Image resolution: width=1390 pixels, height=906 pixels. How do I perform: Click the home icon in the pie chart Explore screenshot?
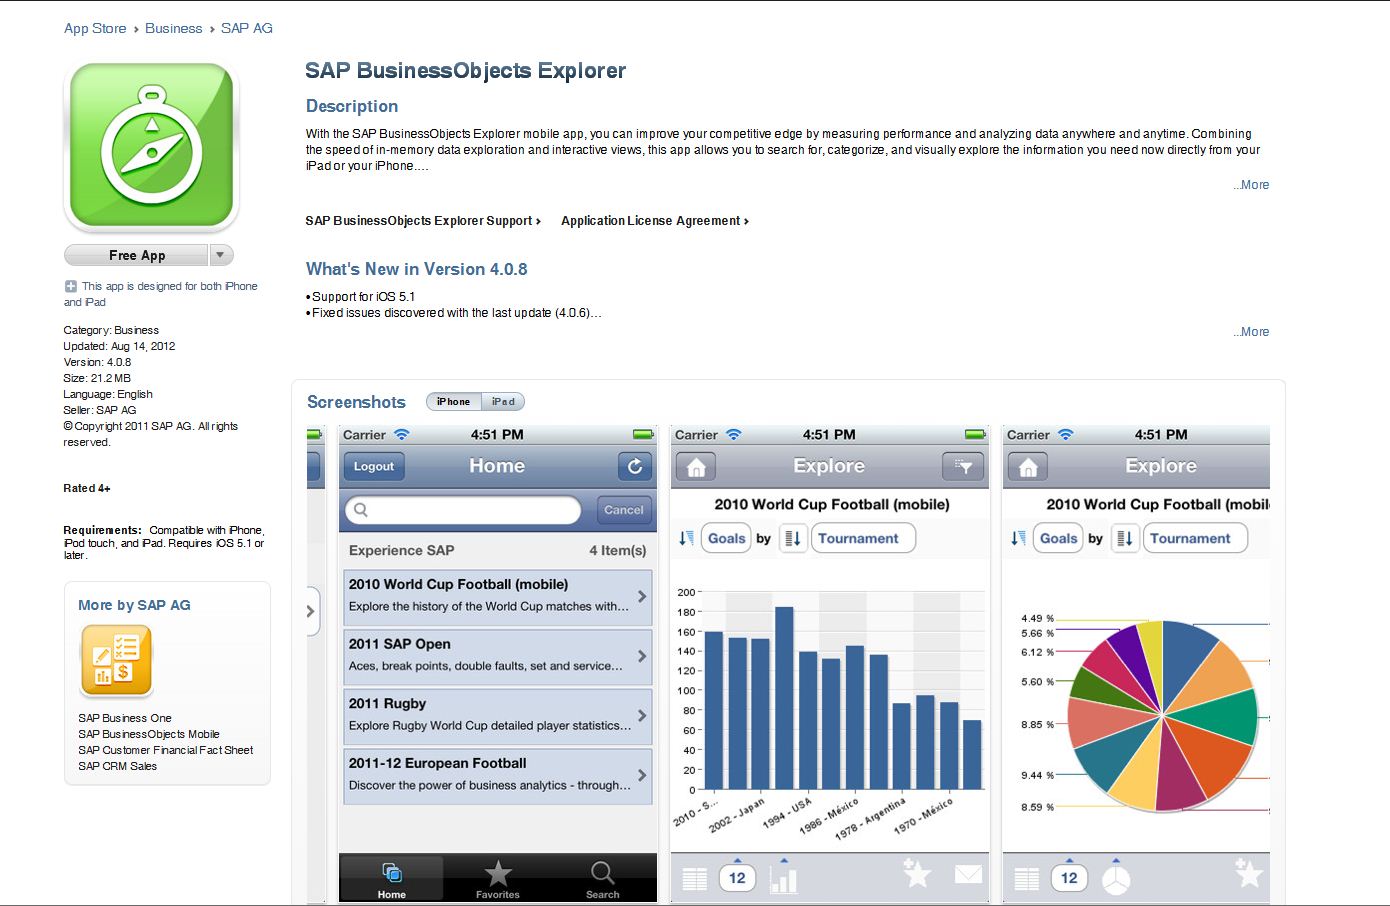(1028, 467)
